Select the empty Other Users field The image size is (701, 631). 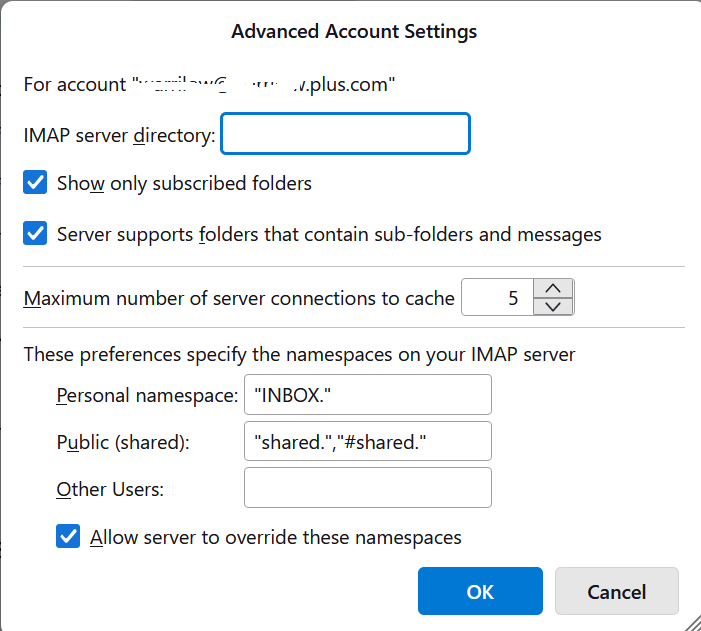point(367,488)
